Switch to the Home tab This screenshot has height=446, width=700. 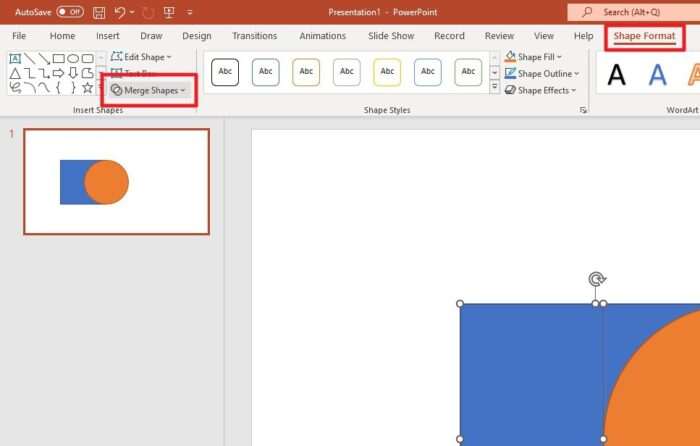62,36
